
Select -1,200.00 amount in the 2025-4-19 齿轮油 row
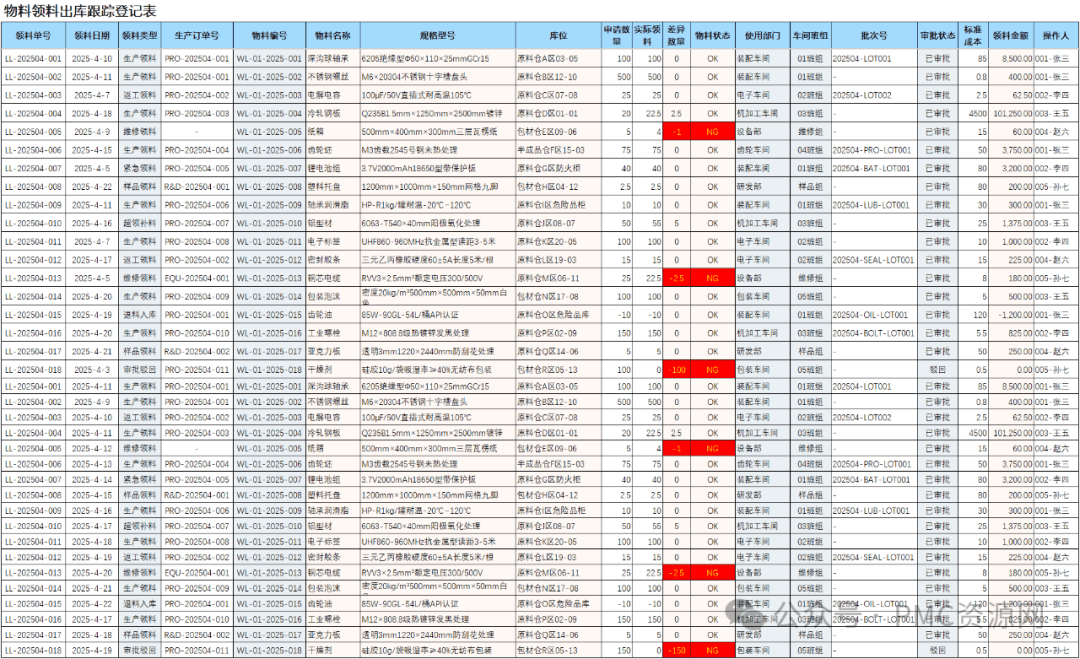click(1012, 315)
